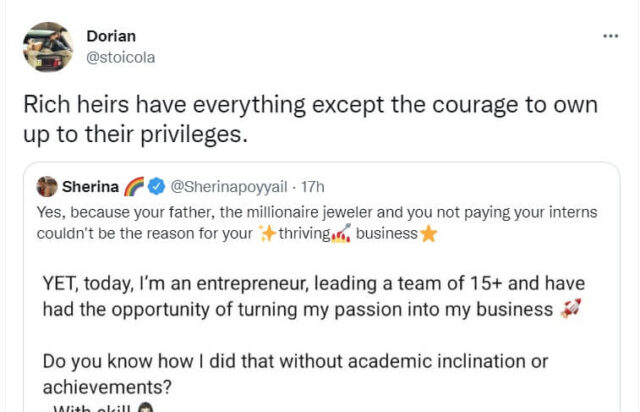Click Sherina's small avatar in quoted tweet
640x412 pixels.
tap(47, 186)
